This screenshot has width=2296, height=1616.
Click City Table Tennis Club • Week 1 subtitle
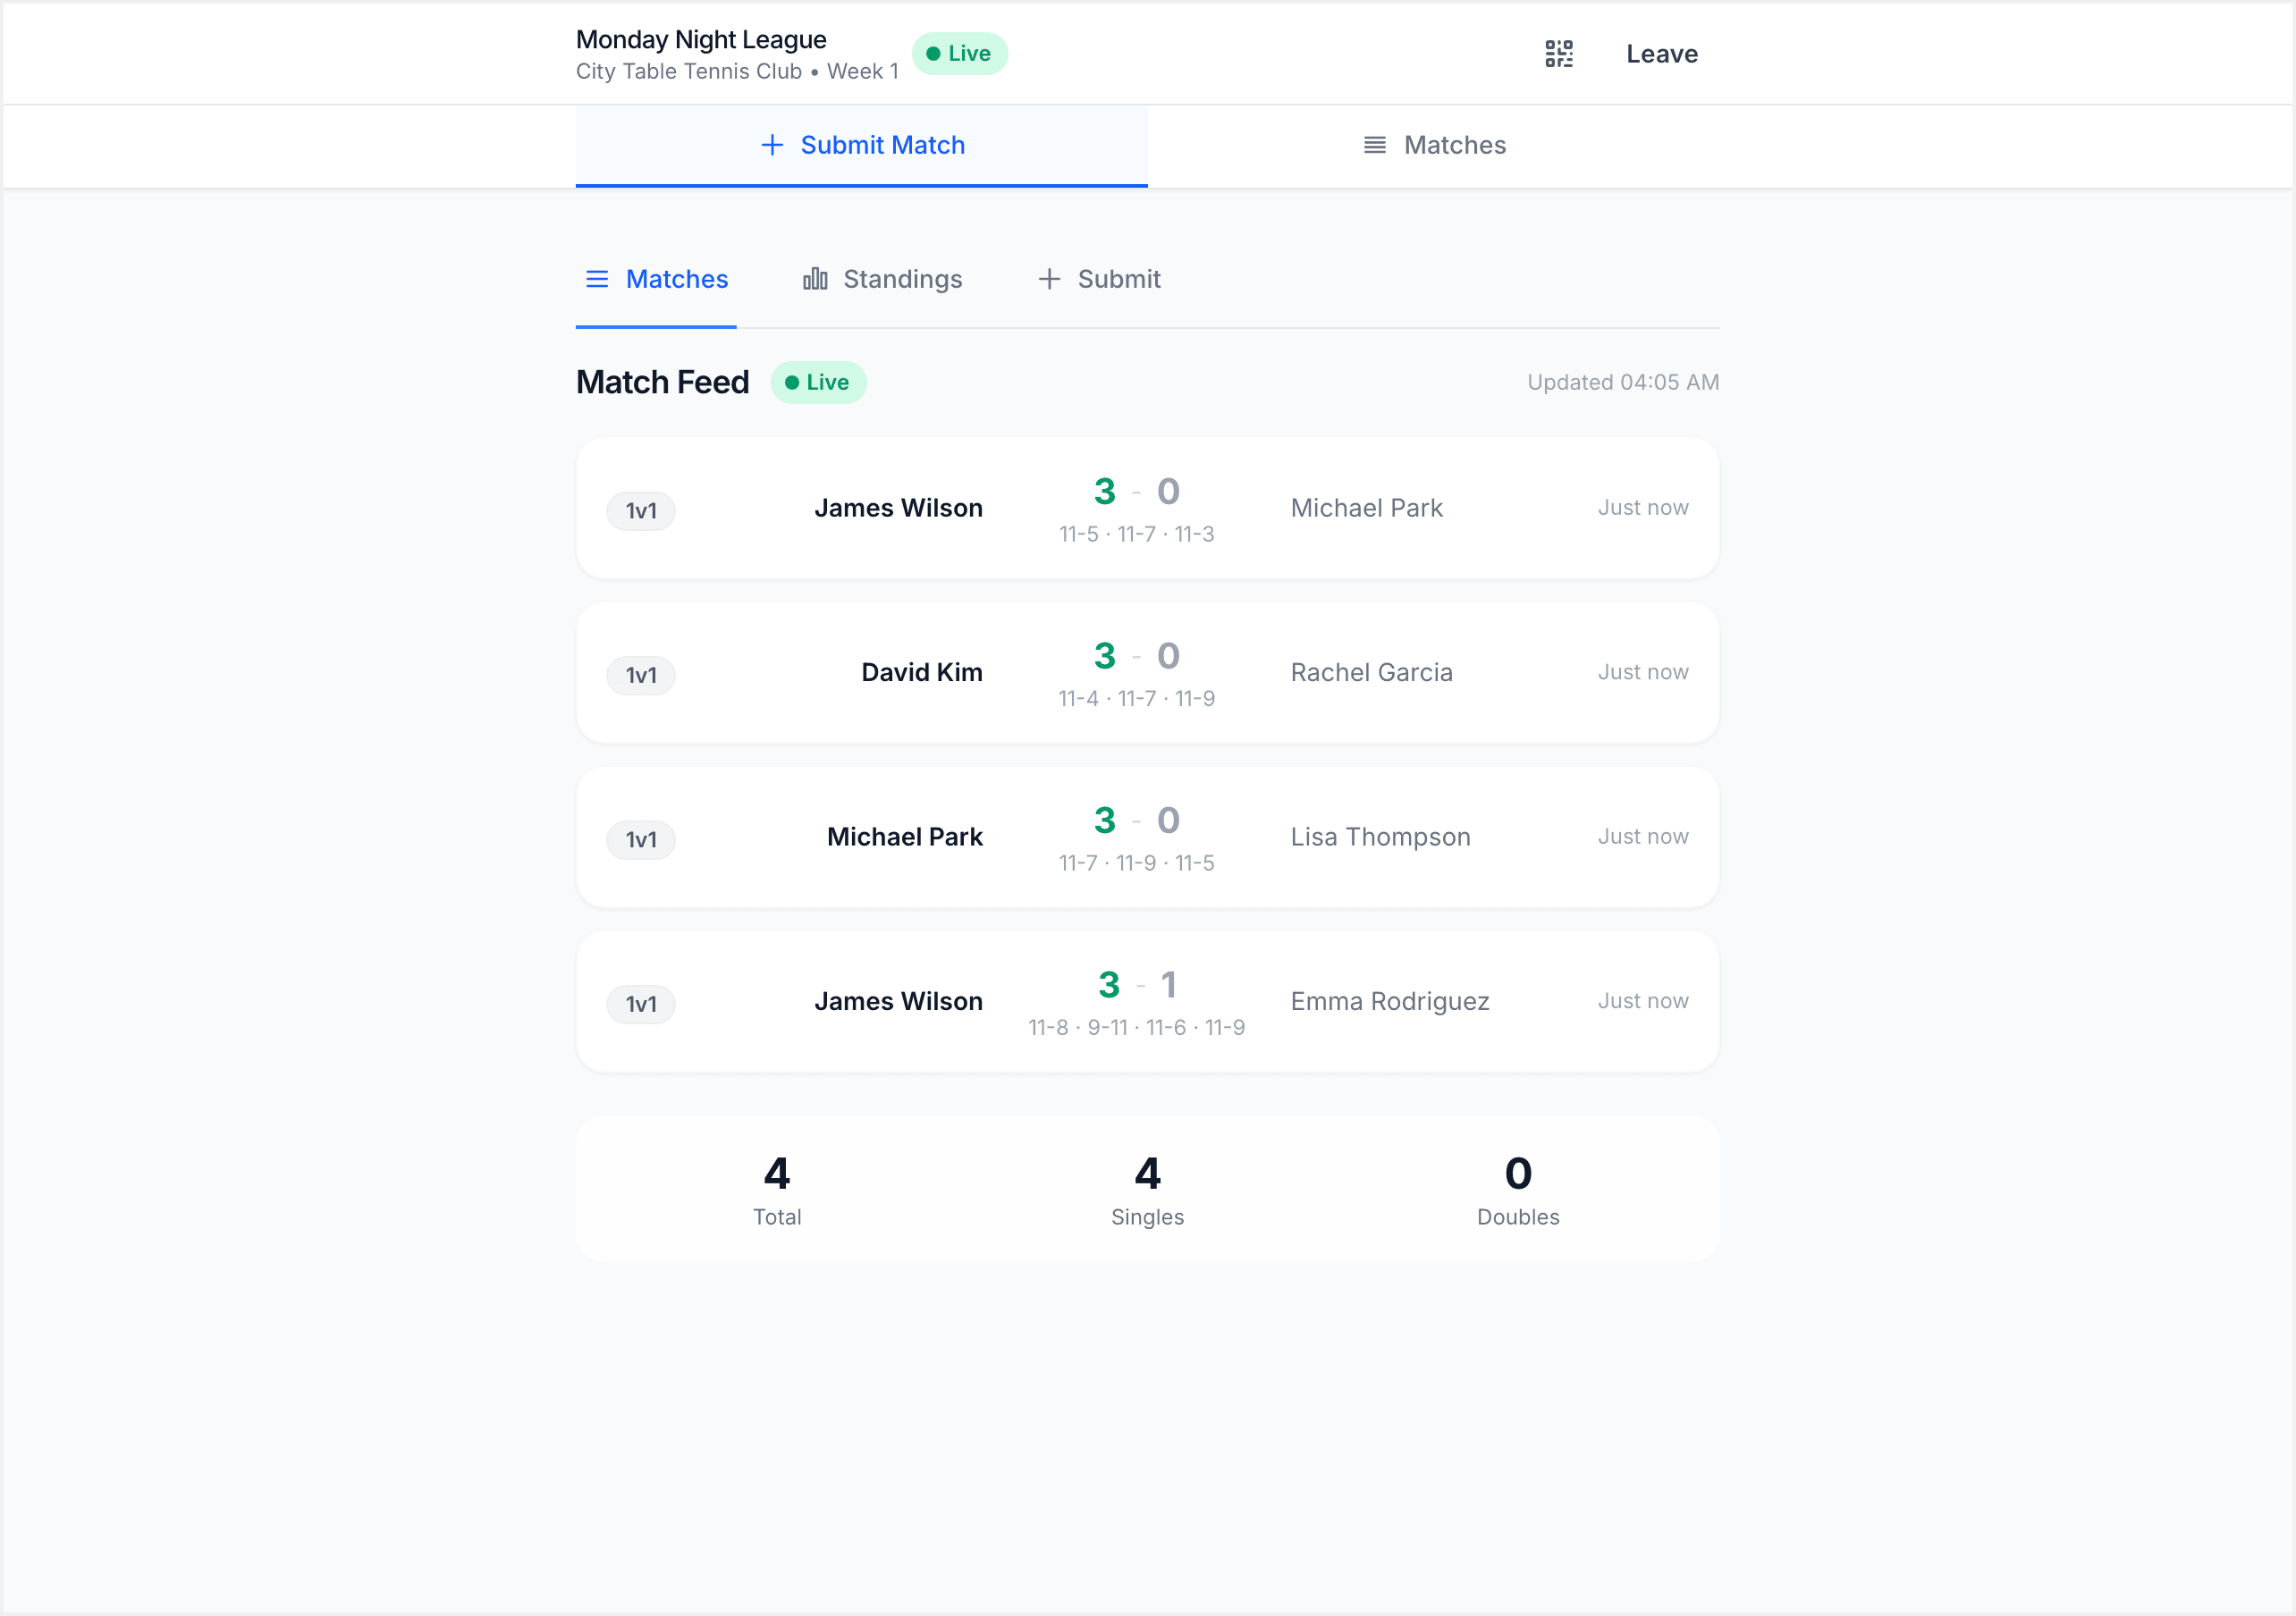pos(737,72)
